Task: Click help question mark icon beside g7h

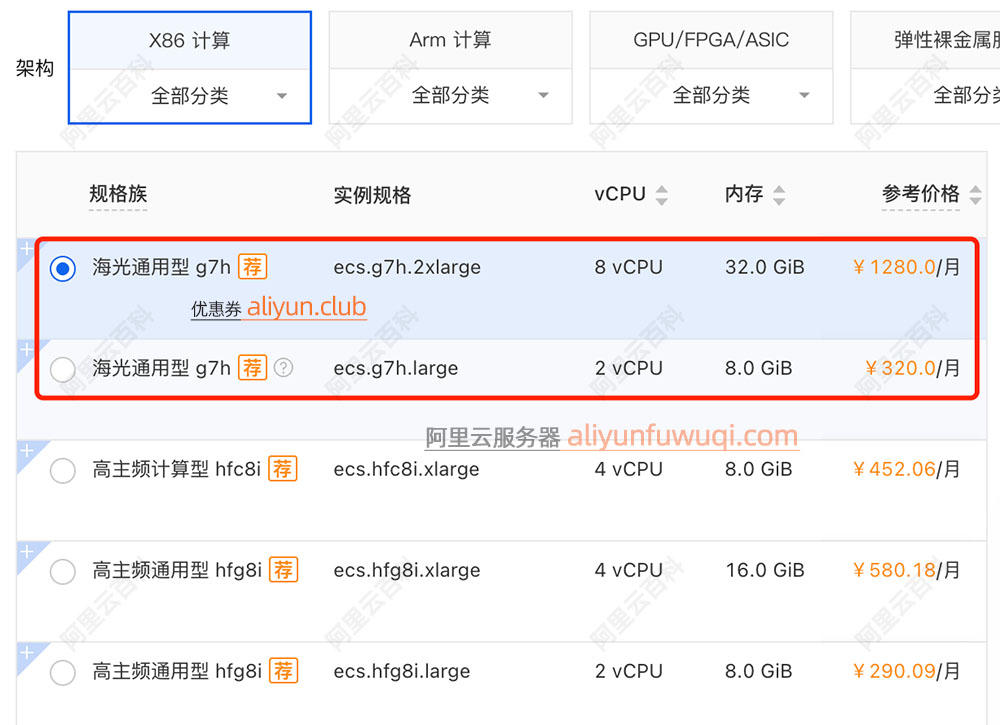Action: coord(284,368)
